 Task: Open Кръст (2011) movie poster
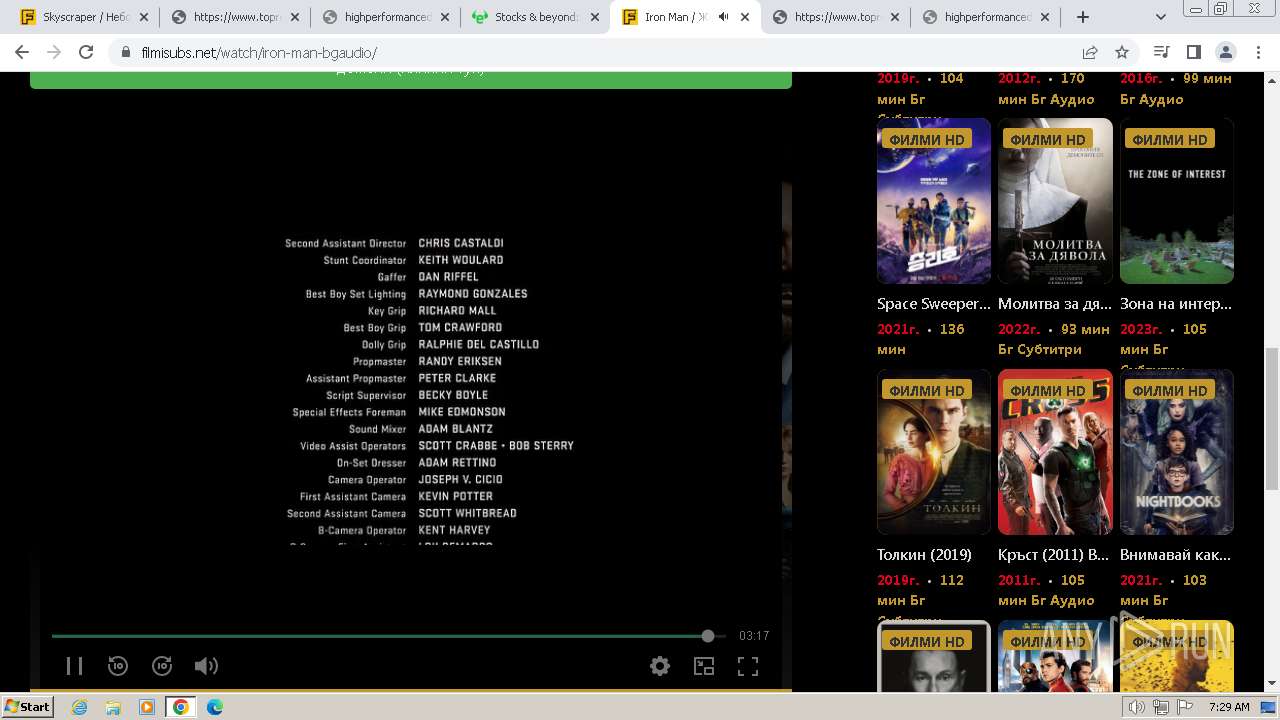click(x=1055, y=452)
